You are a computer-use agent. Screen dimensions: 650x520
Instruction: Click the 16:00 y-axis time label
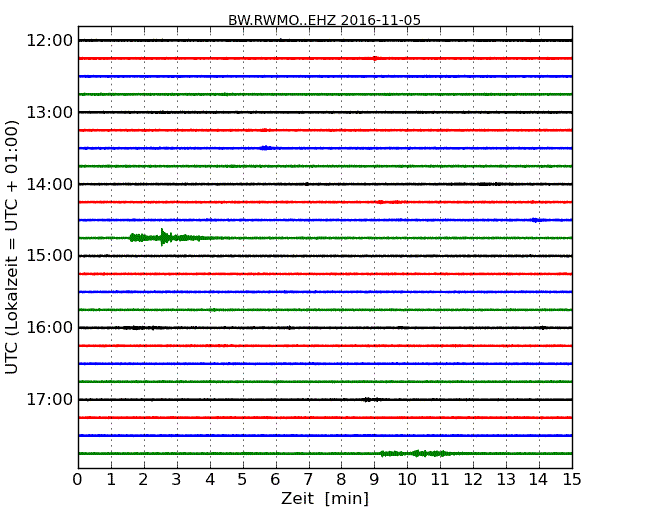[49, 328]
